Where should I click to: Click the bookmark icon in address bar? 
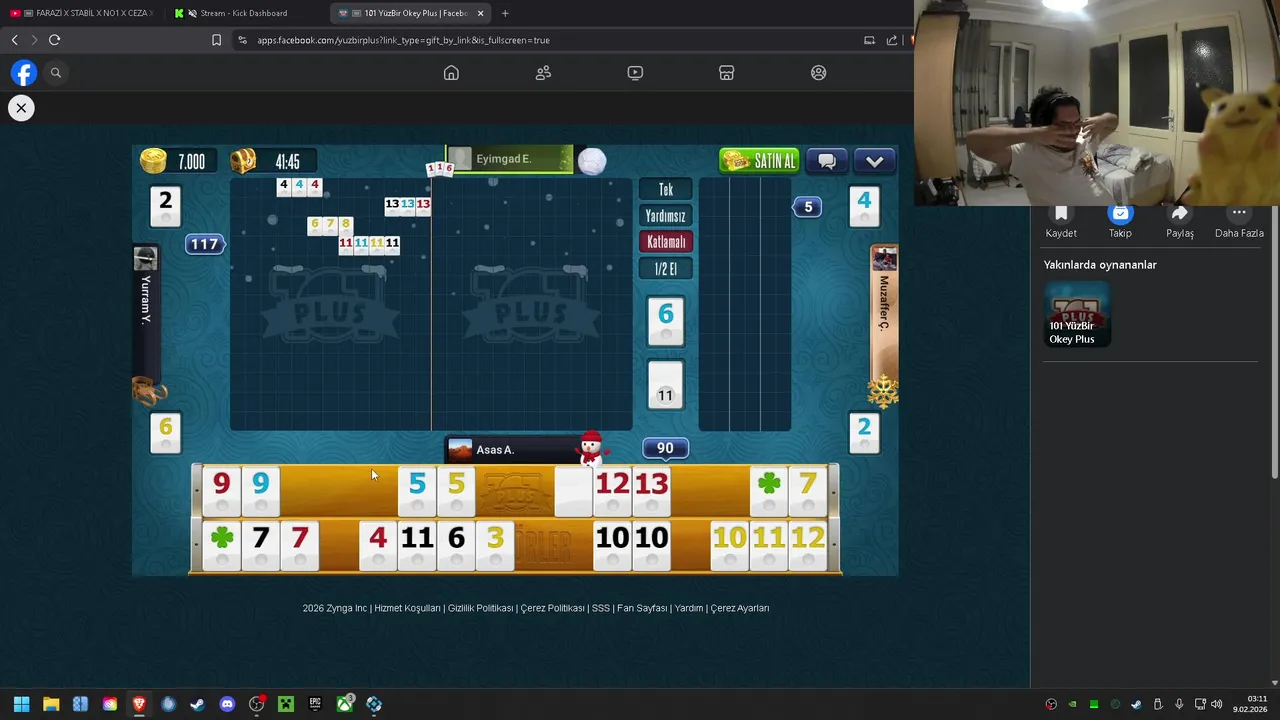[216, 40]
